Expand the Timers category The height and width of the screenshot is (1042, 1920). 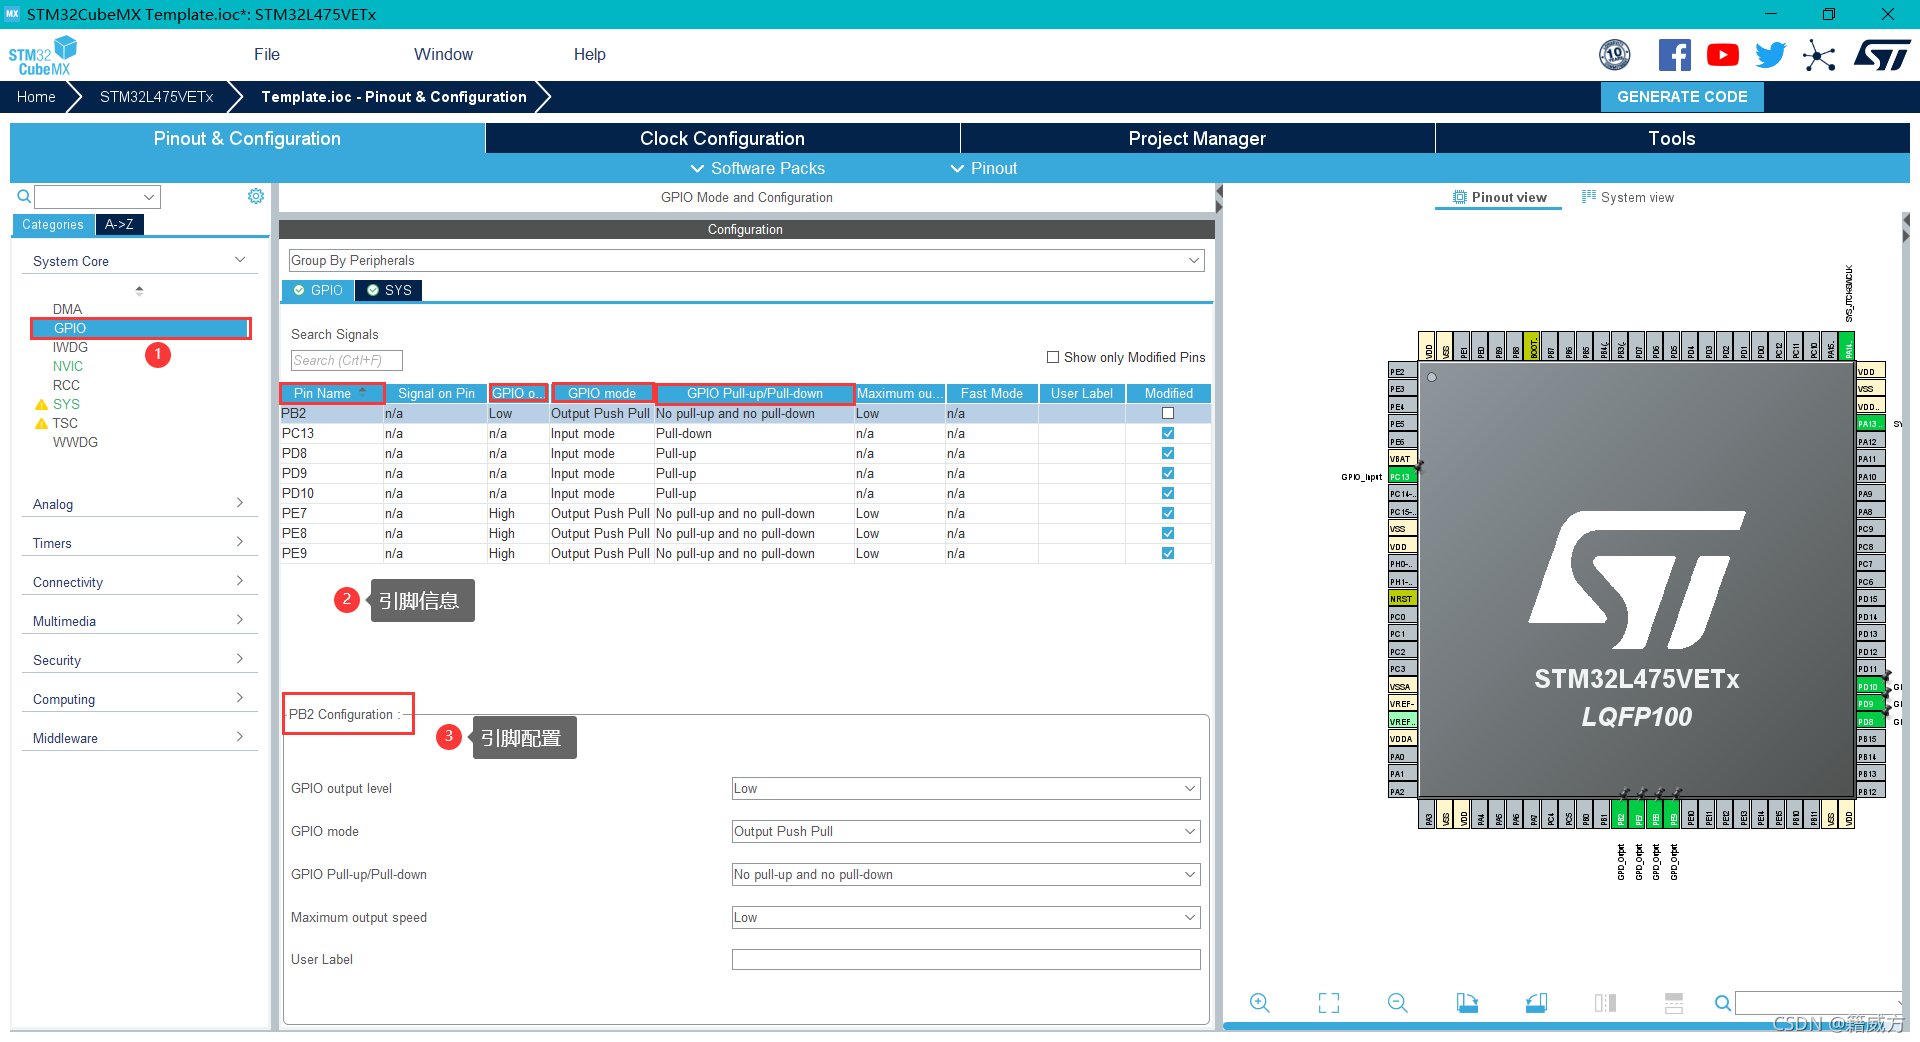139,543
